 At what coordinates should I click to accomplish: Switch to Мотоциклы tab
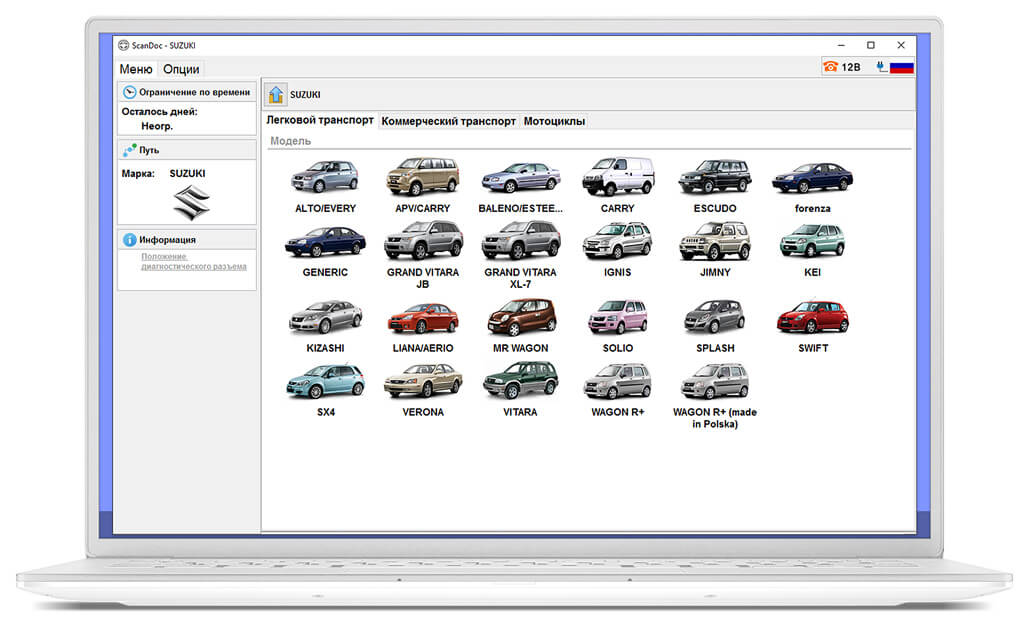pyautogui.click(x=554, y=121)
